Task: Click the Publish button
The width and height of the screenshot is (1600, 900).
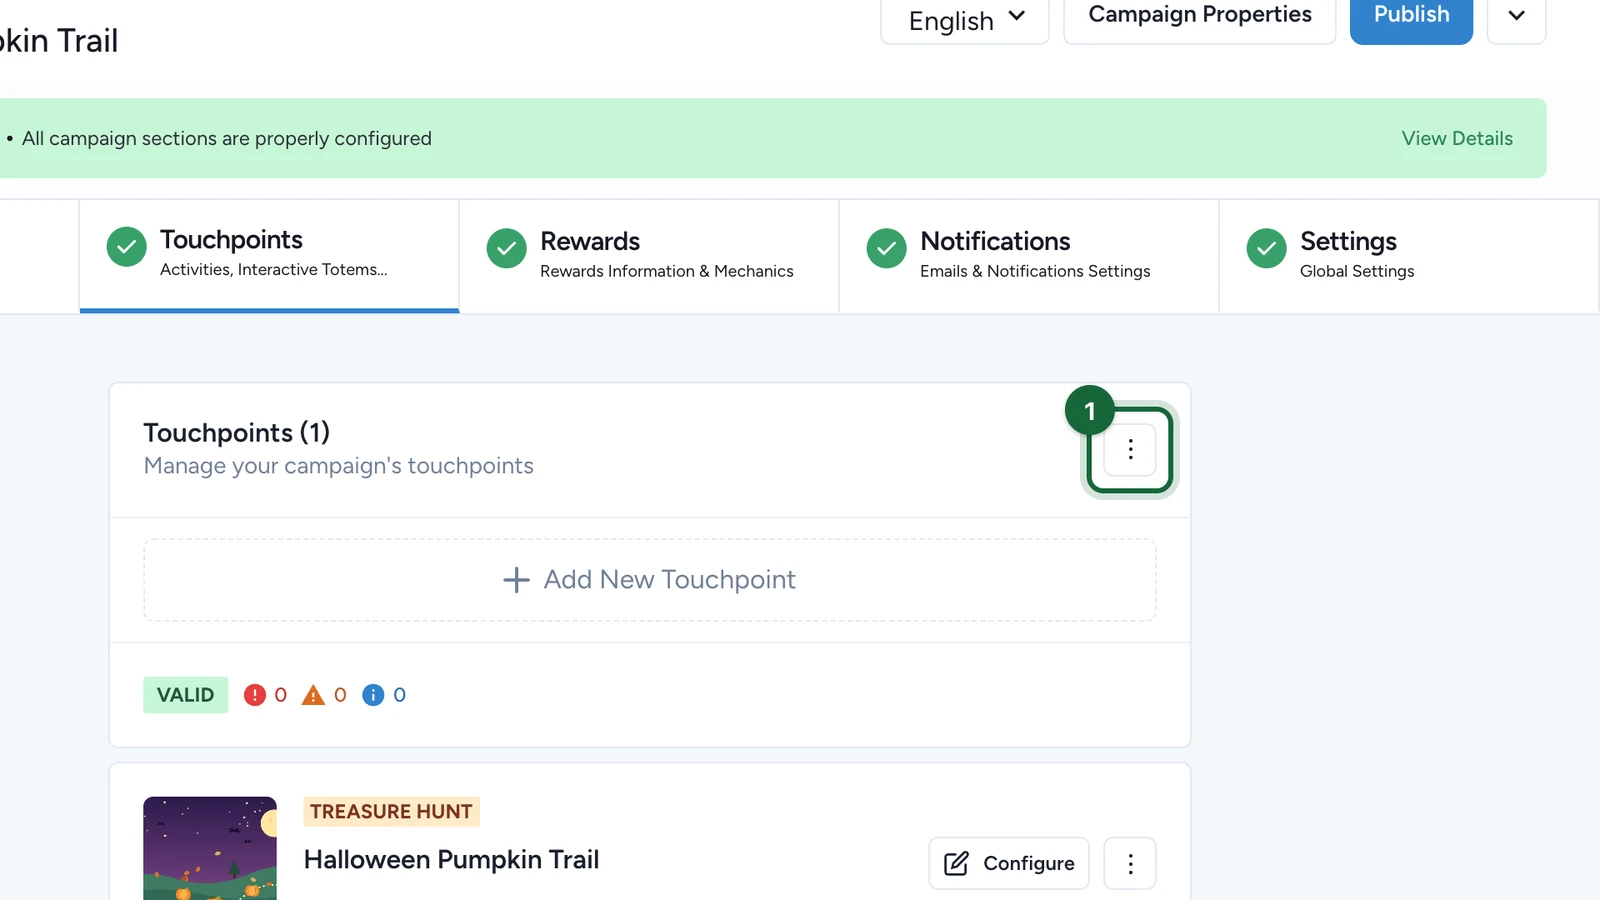Action: 1411,18
